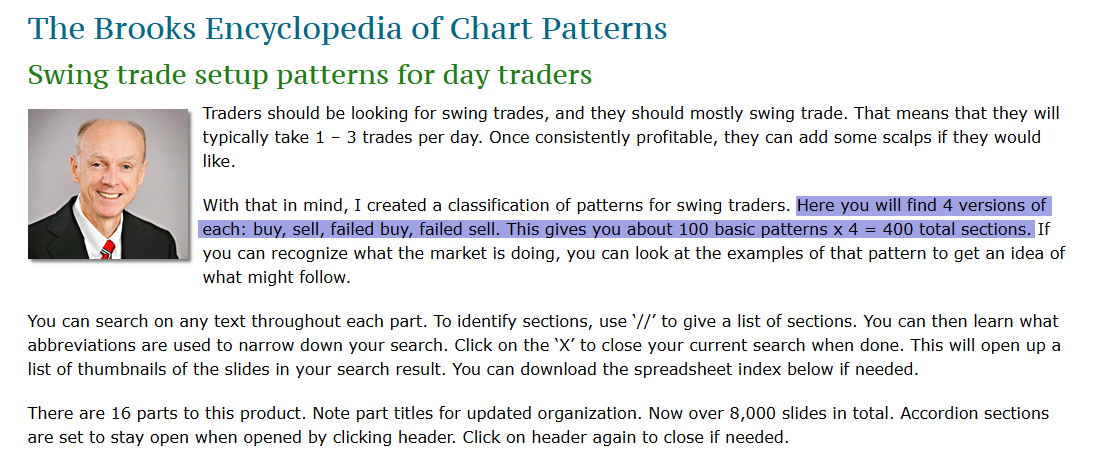Click the phrase "what might follow"

(x=276, y=277)
